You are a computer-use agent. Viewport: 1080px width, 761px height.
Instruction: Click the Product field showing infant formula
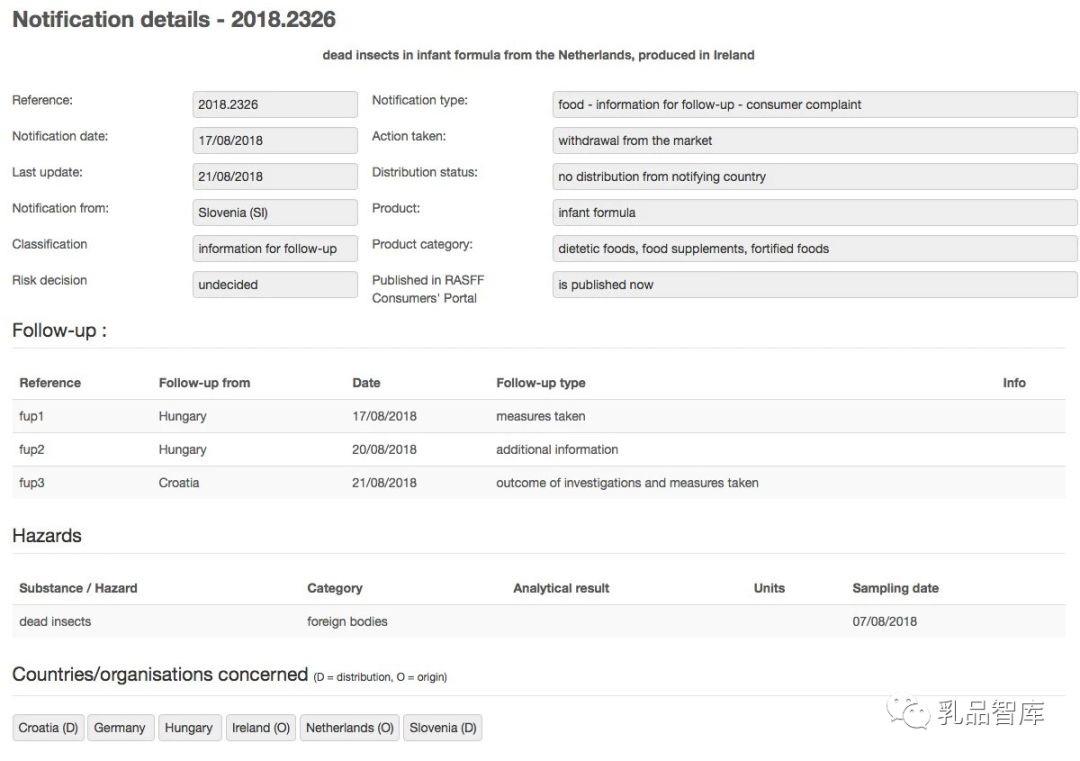(814, 212)
